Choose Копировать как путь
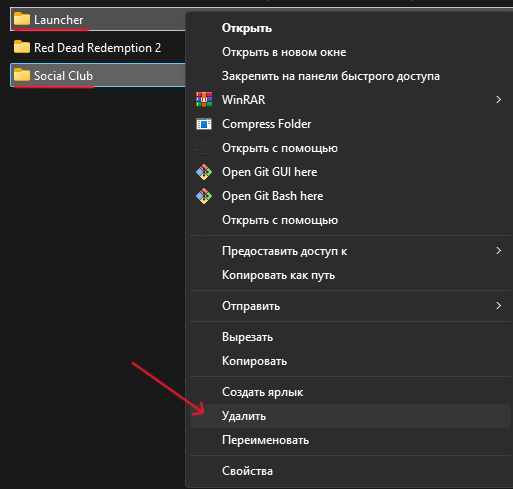Viewport: 513px width, 489px height. pyautogui.click(x=350, y=275)
